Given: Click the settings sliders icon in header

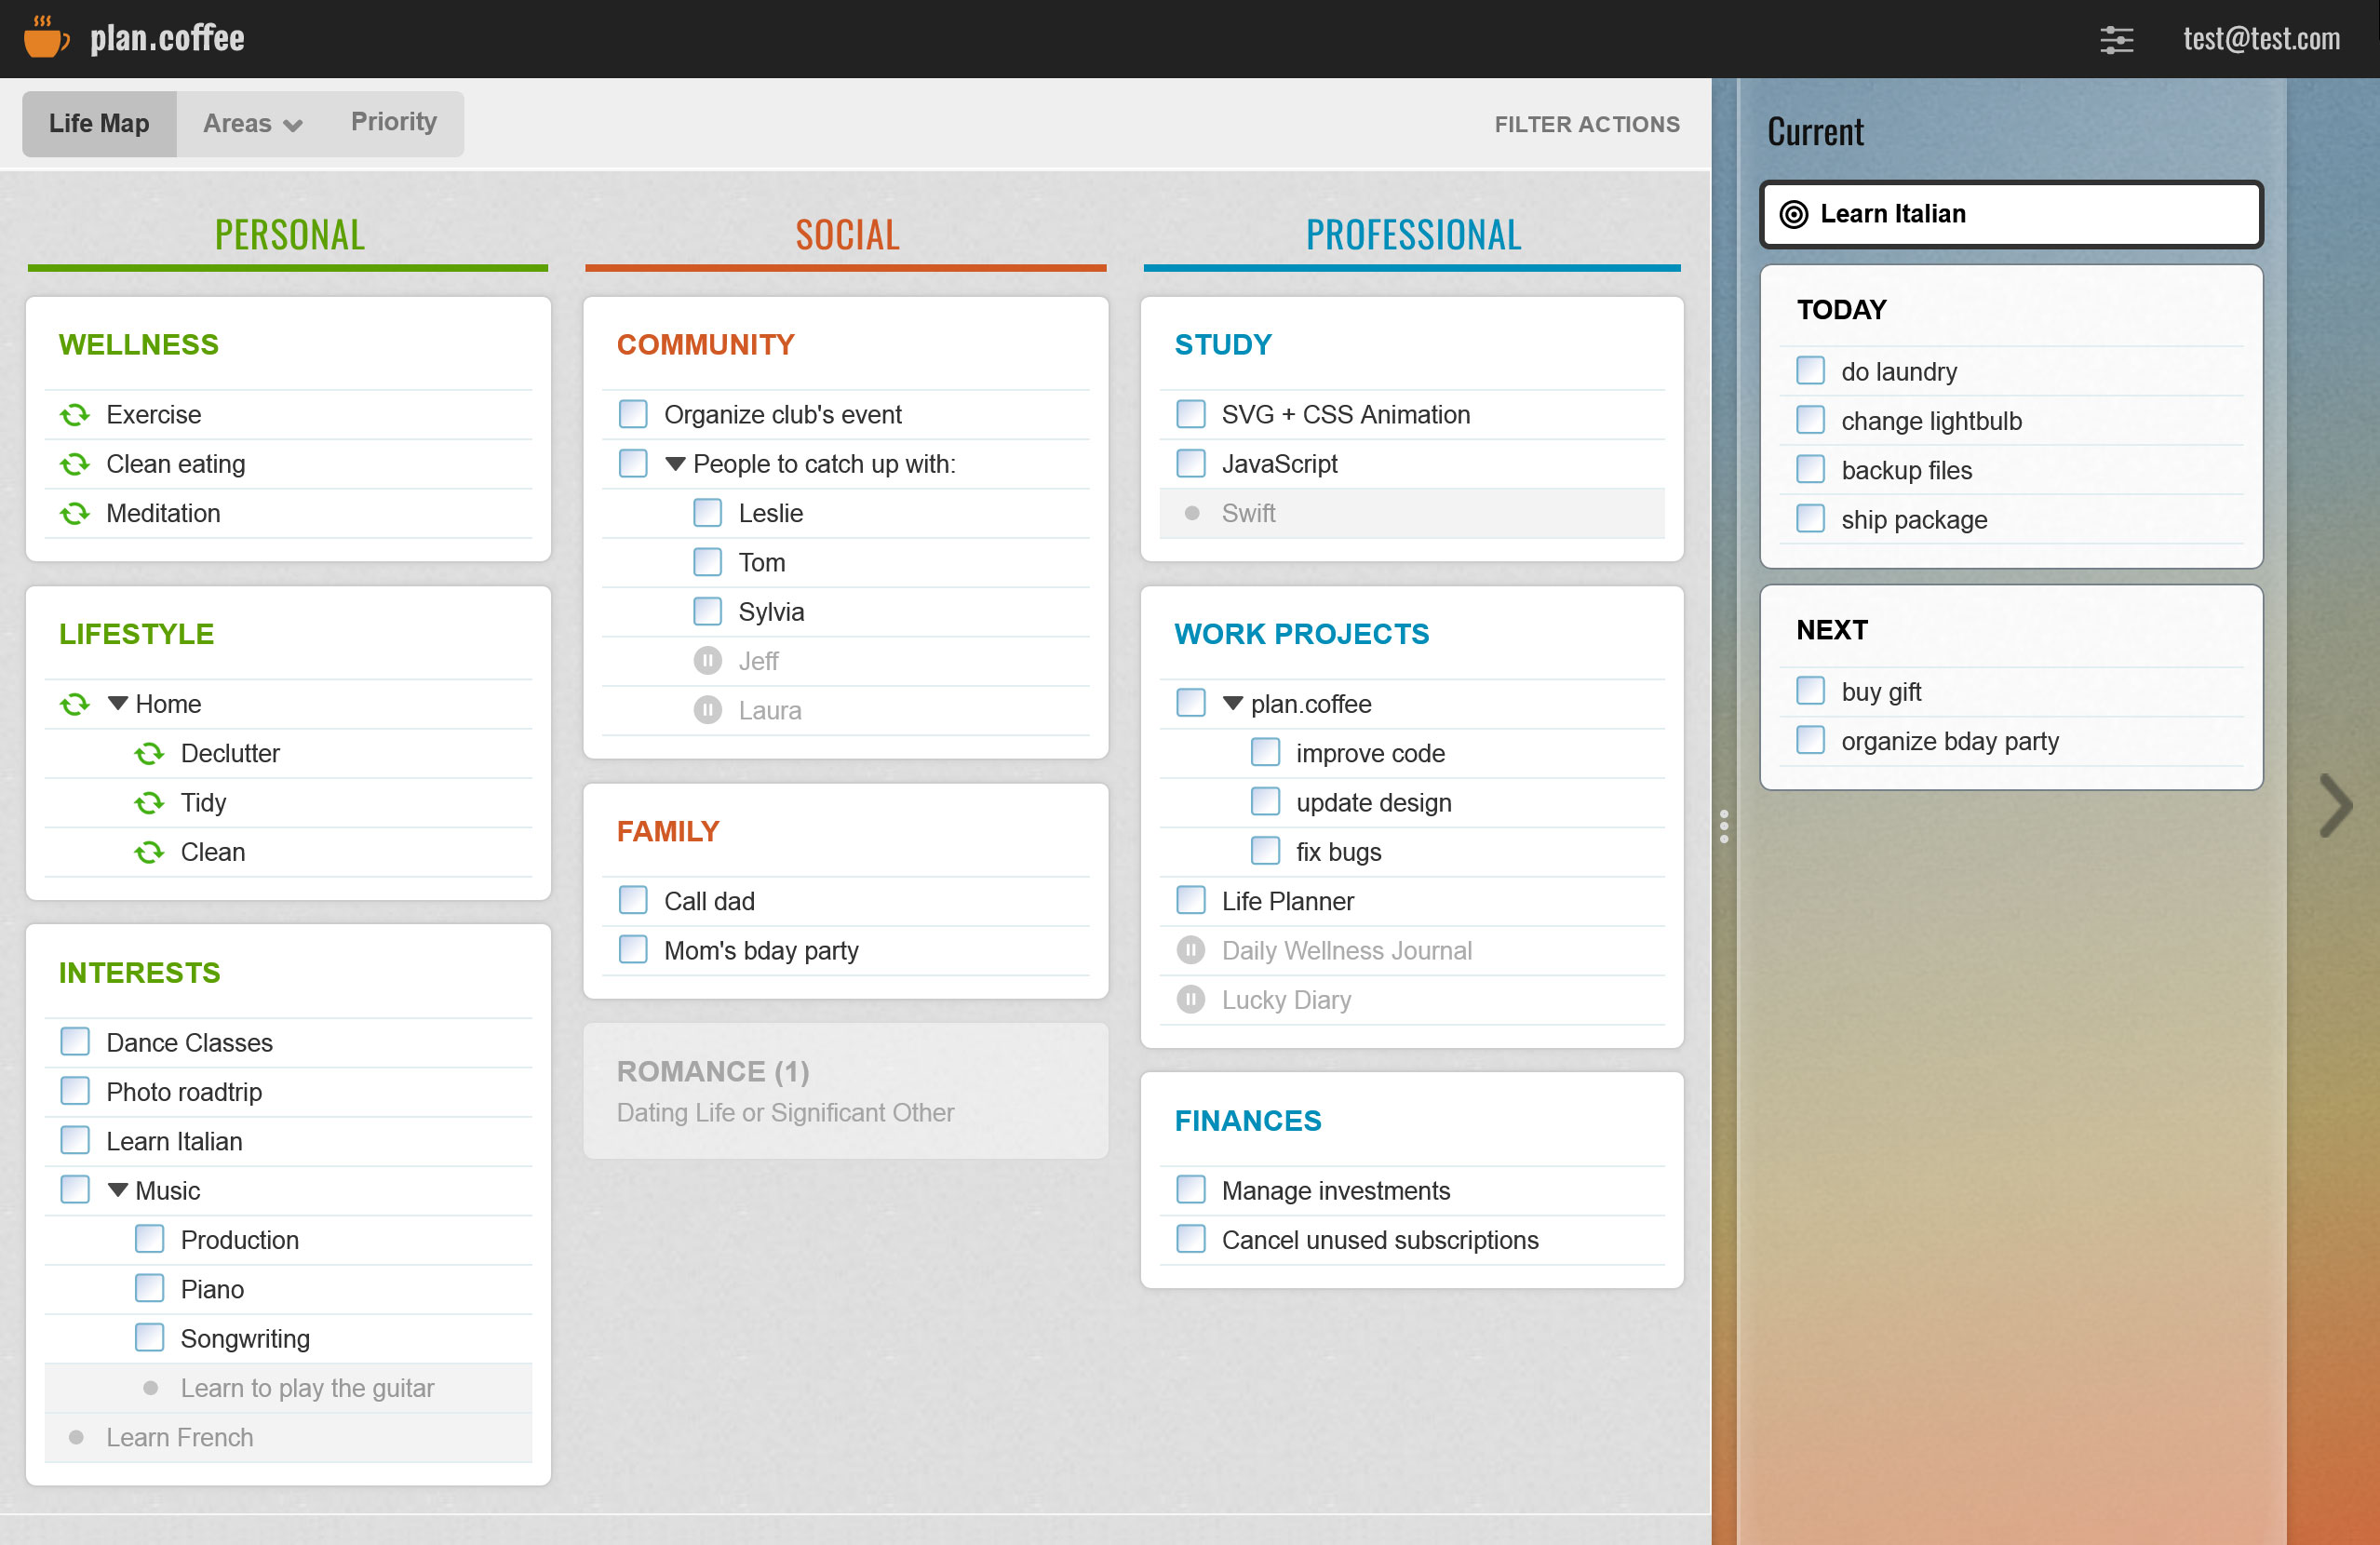Looking at the screenshot, I should point(2115,40).
